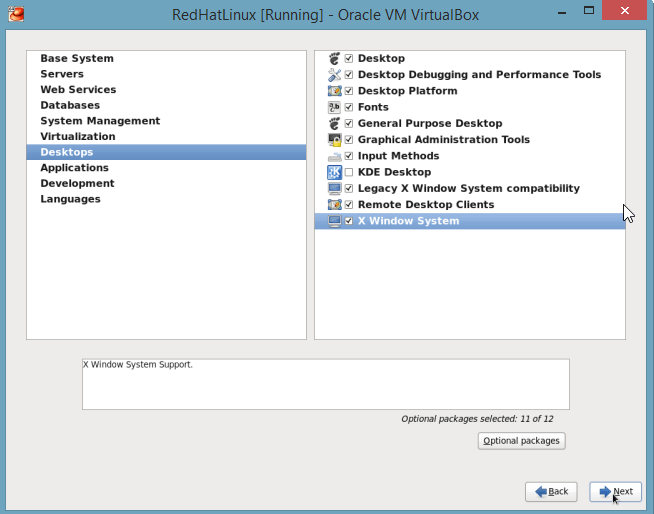Select the Web Services category

(x=166, y=90)
